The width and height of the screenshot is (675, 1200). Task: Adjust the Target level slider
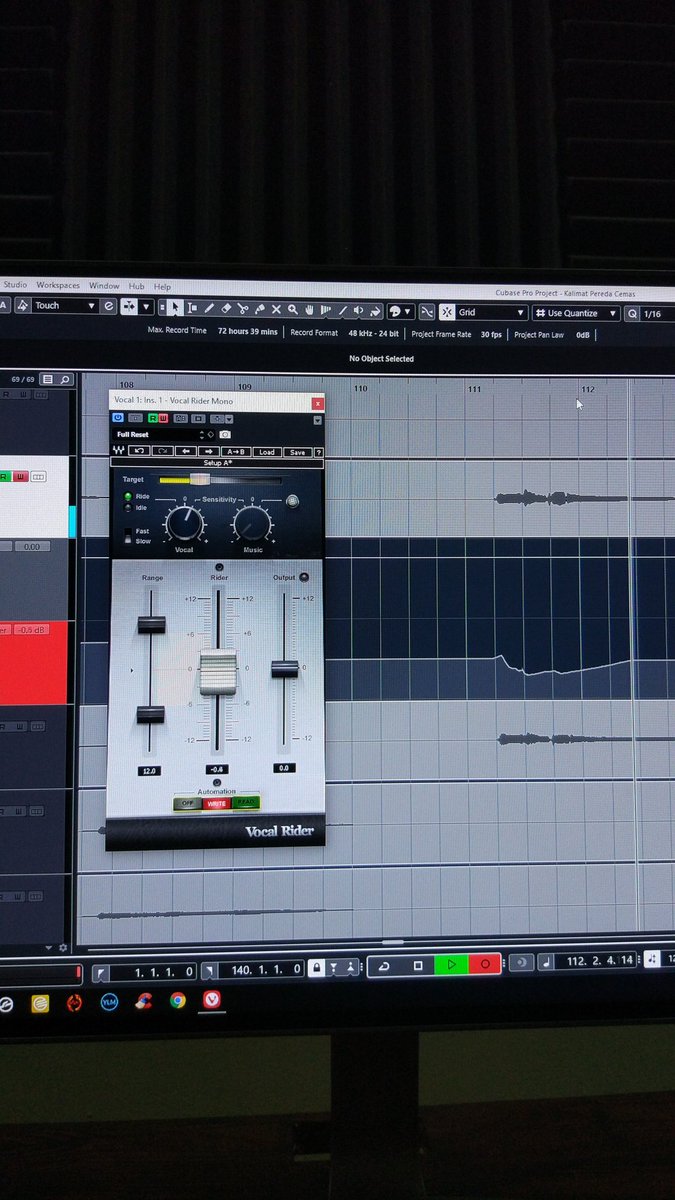[200, 480]
